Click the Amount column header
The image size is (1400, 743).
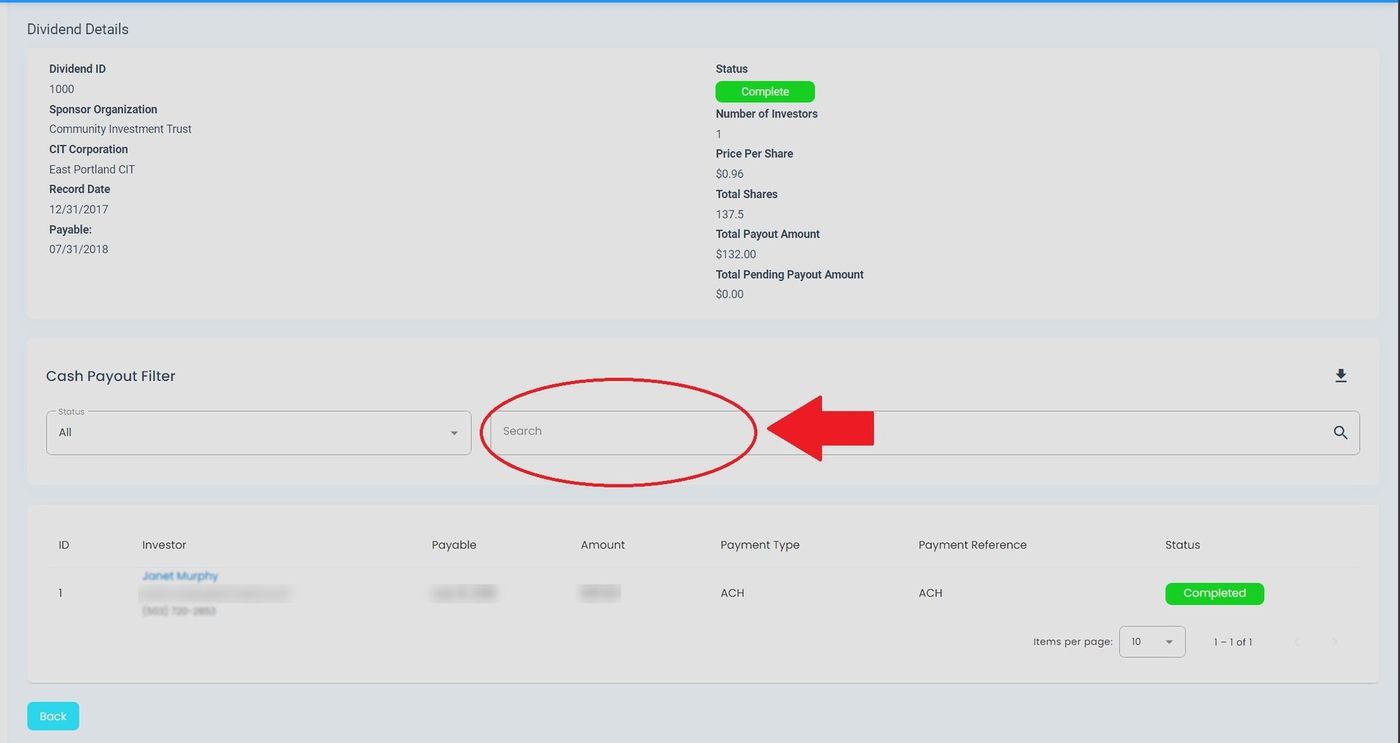click(x=602, y=545)
